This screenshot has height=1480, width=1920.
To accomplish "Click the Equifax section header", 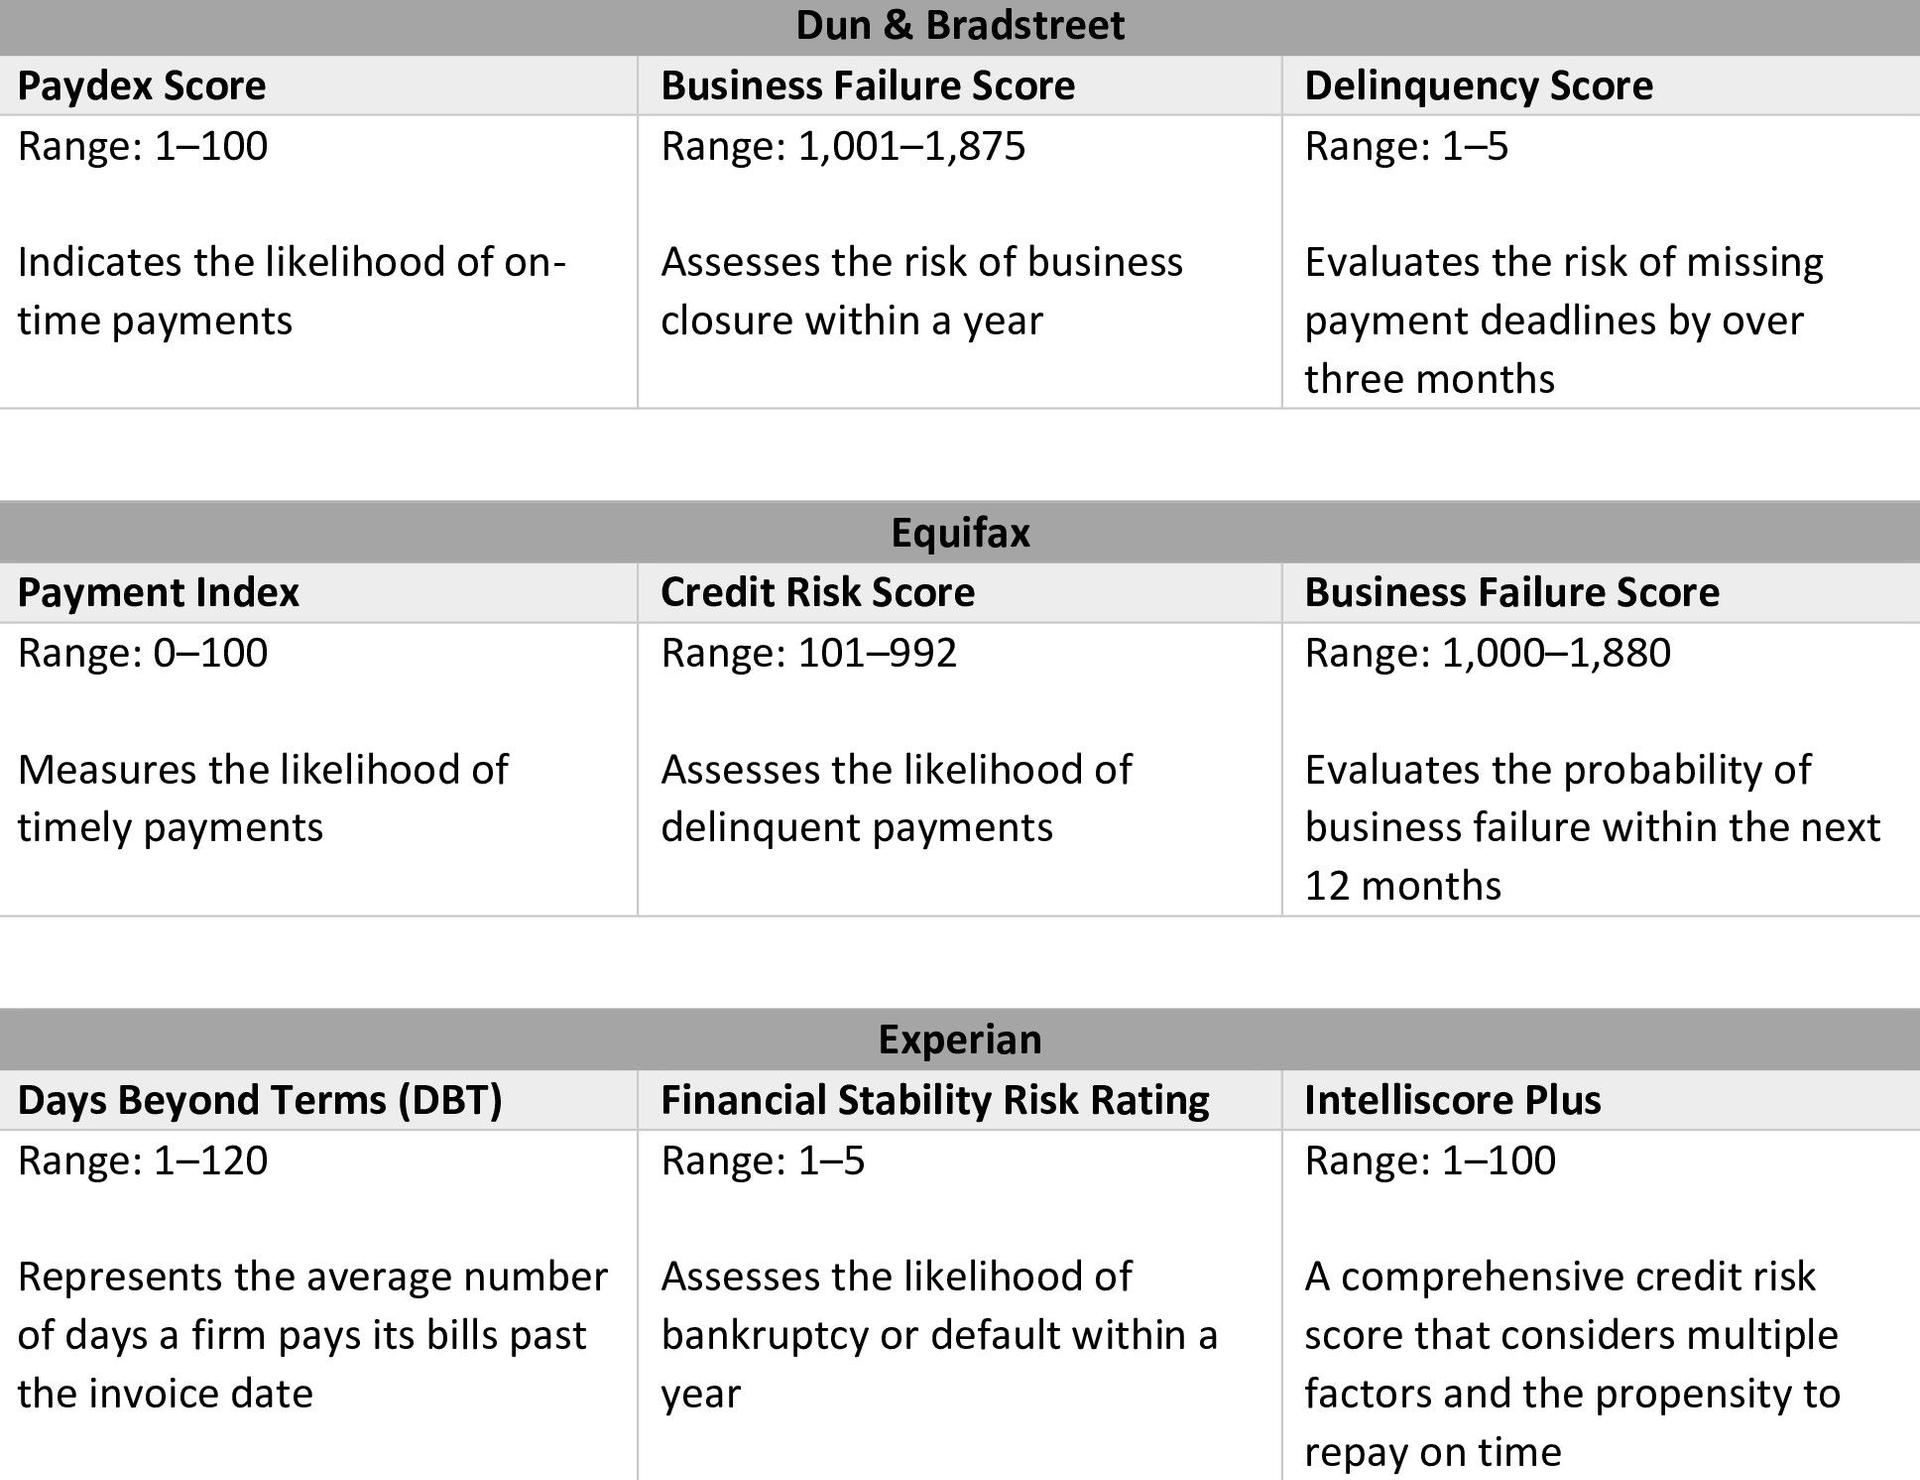I will [x=960, y=532].
